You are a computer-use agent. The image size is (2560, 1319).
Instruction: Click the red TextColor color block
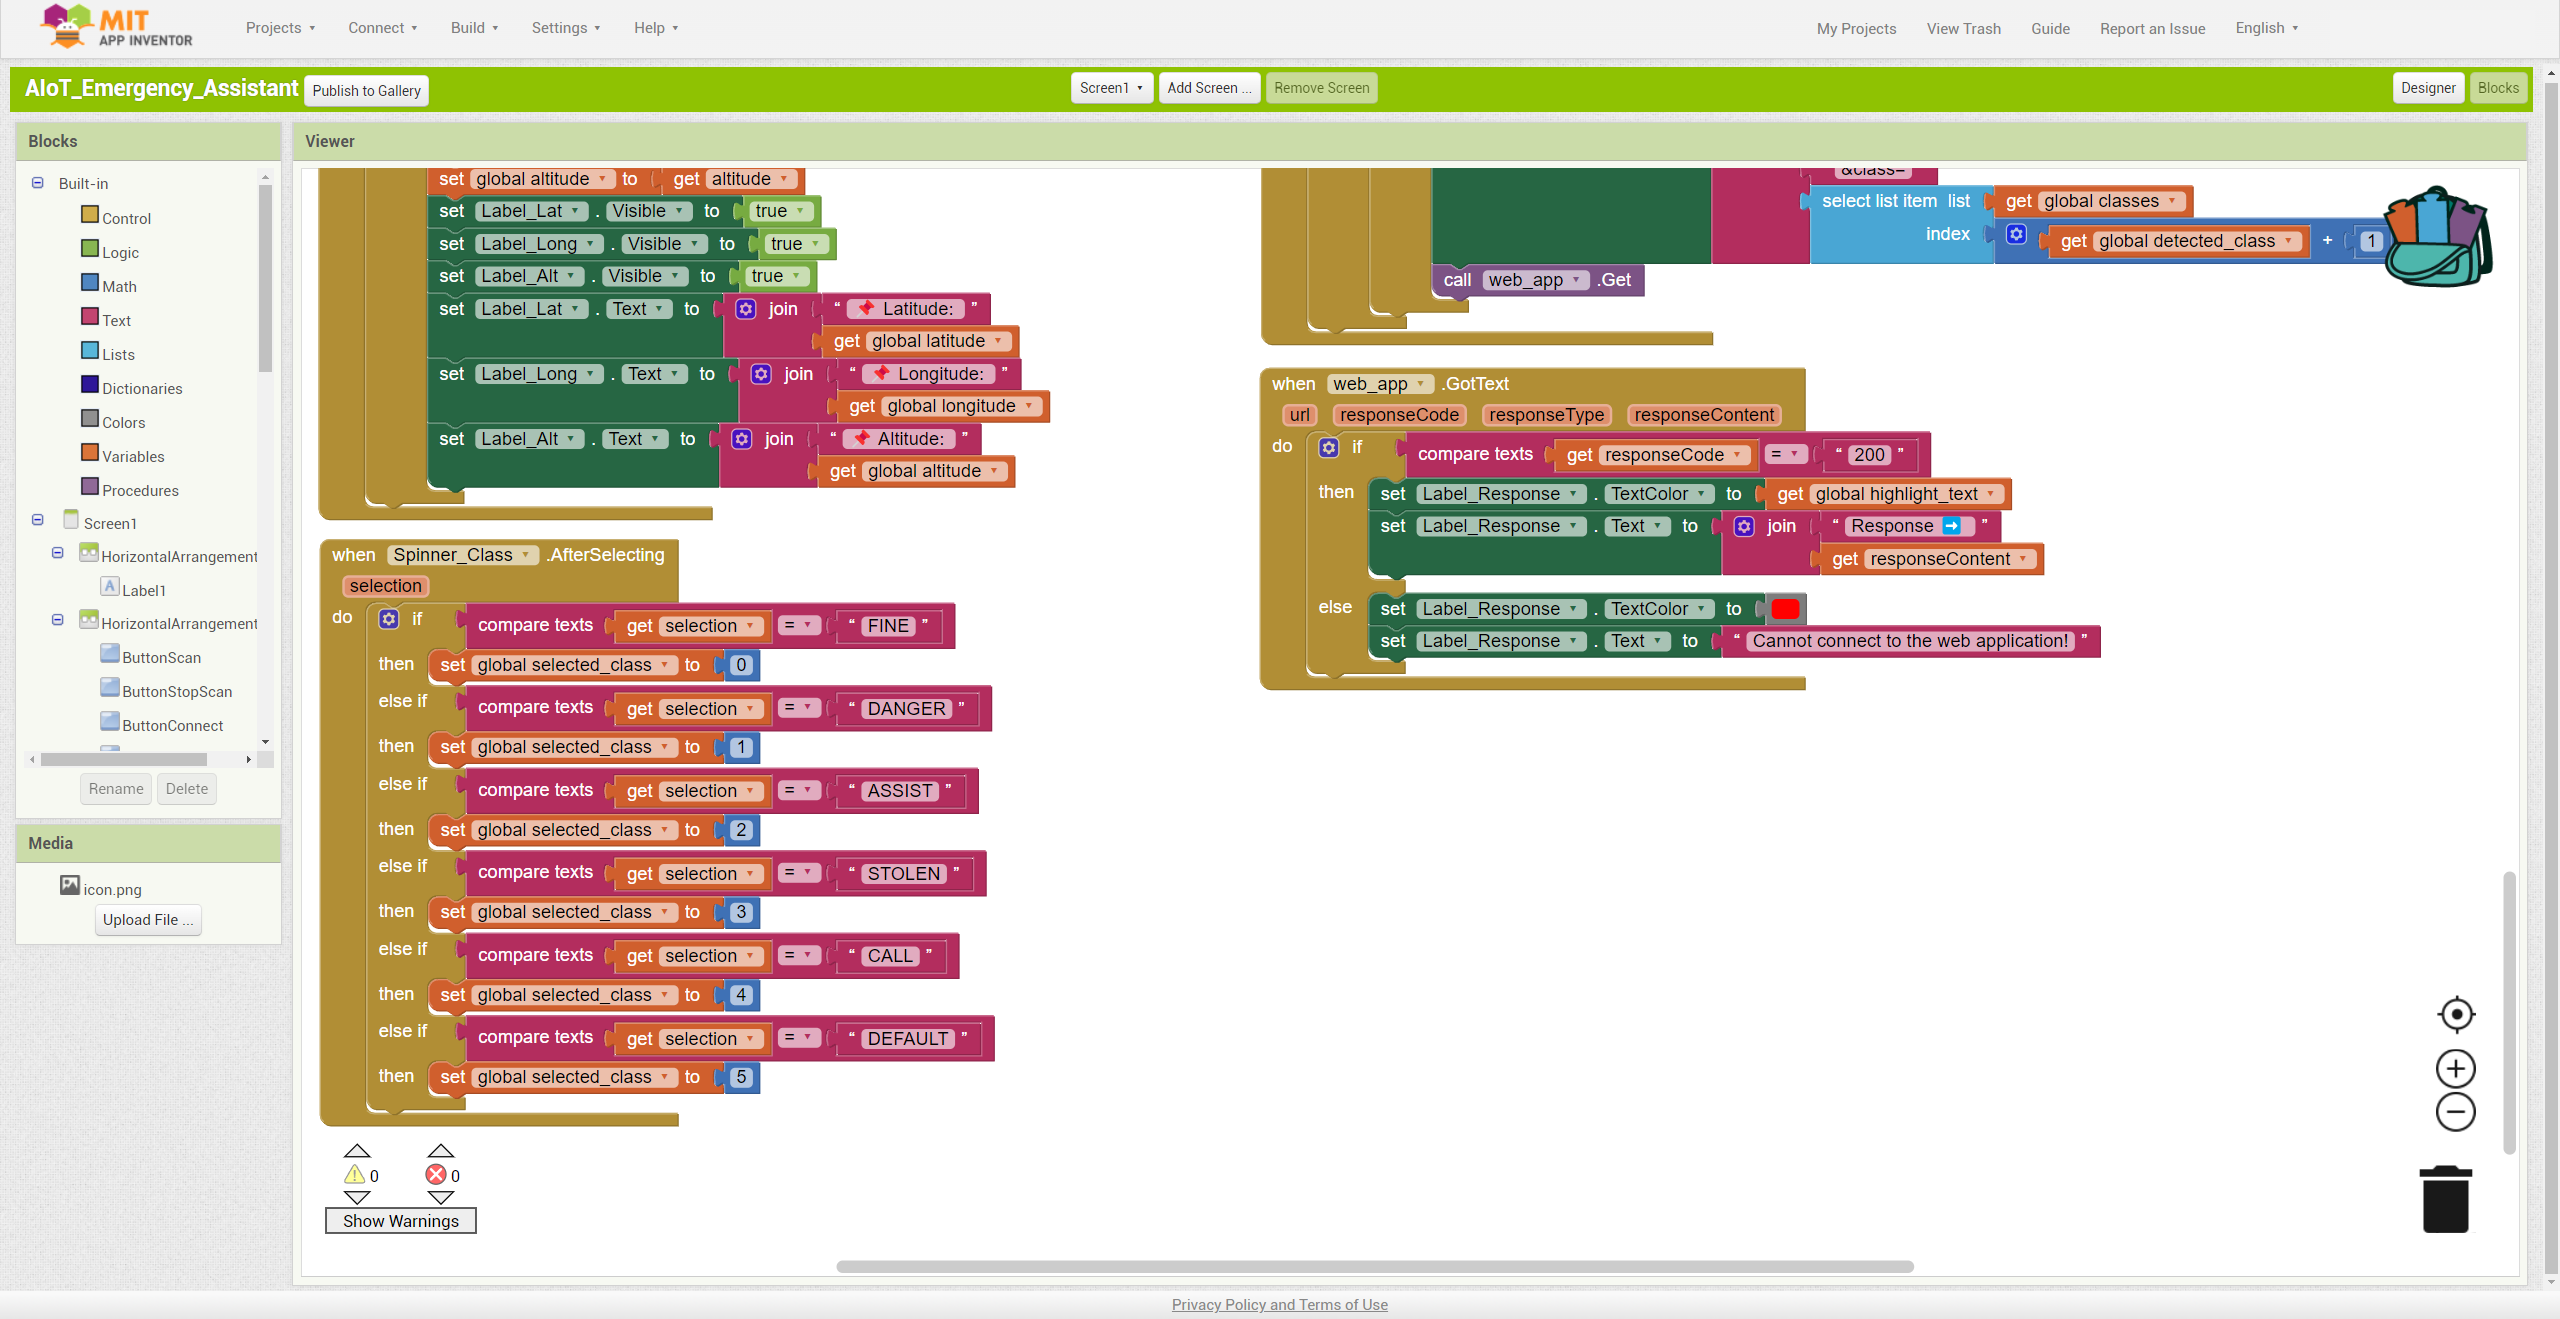pyautogui.click(x=1785, y=609)
